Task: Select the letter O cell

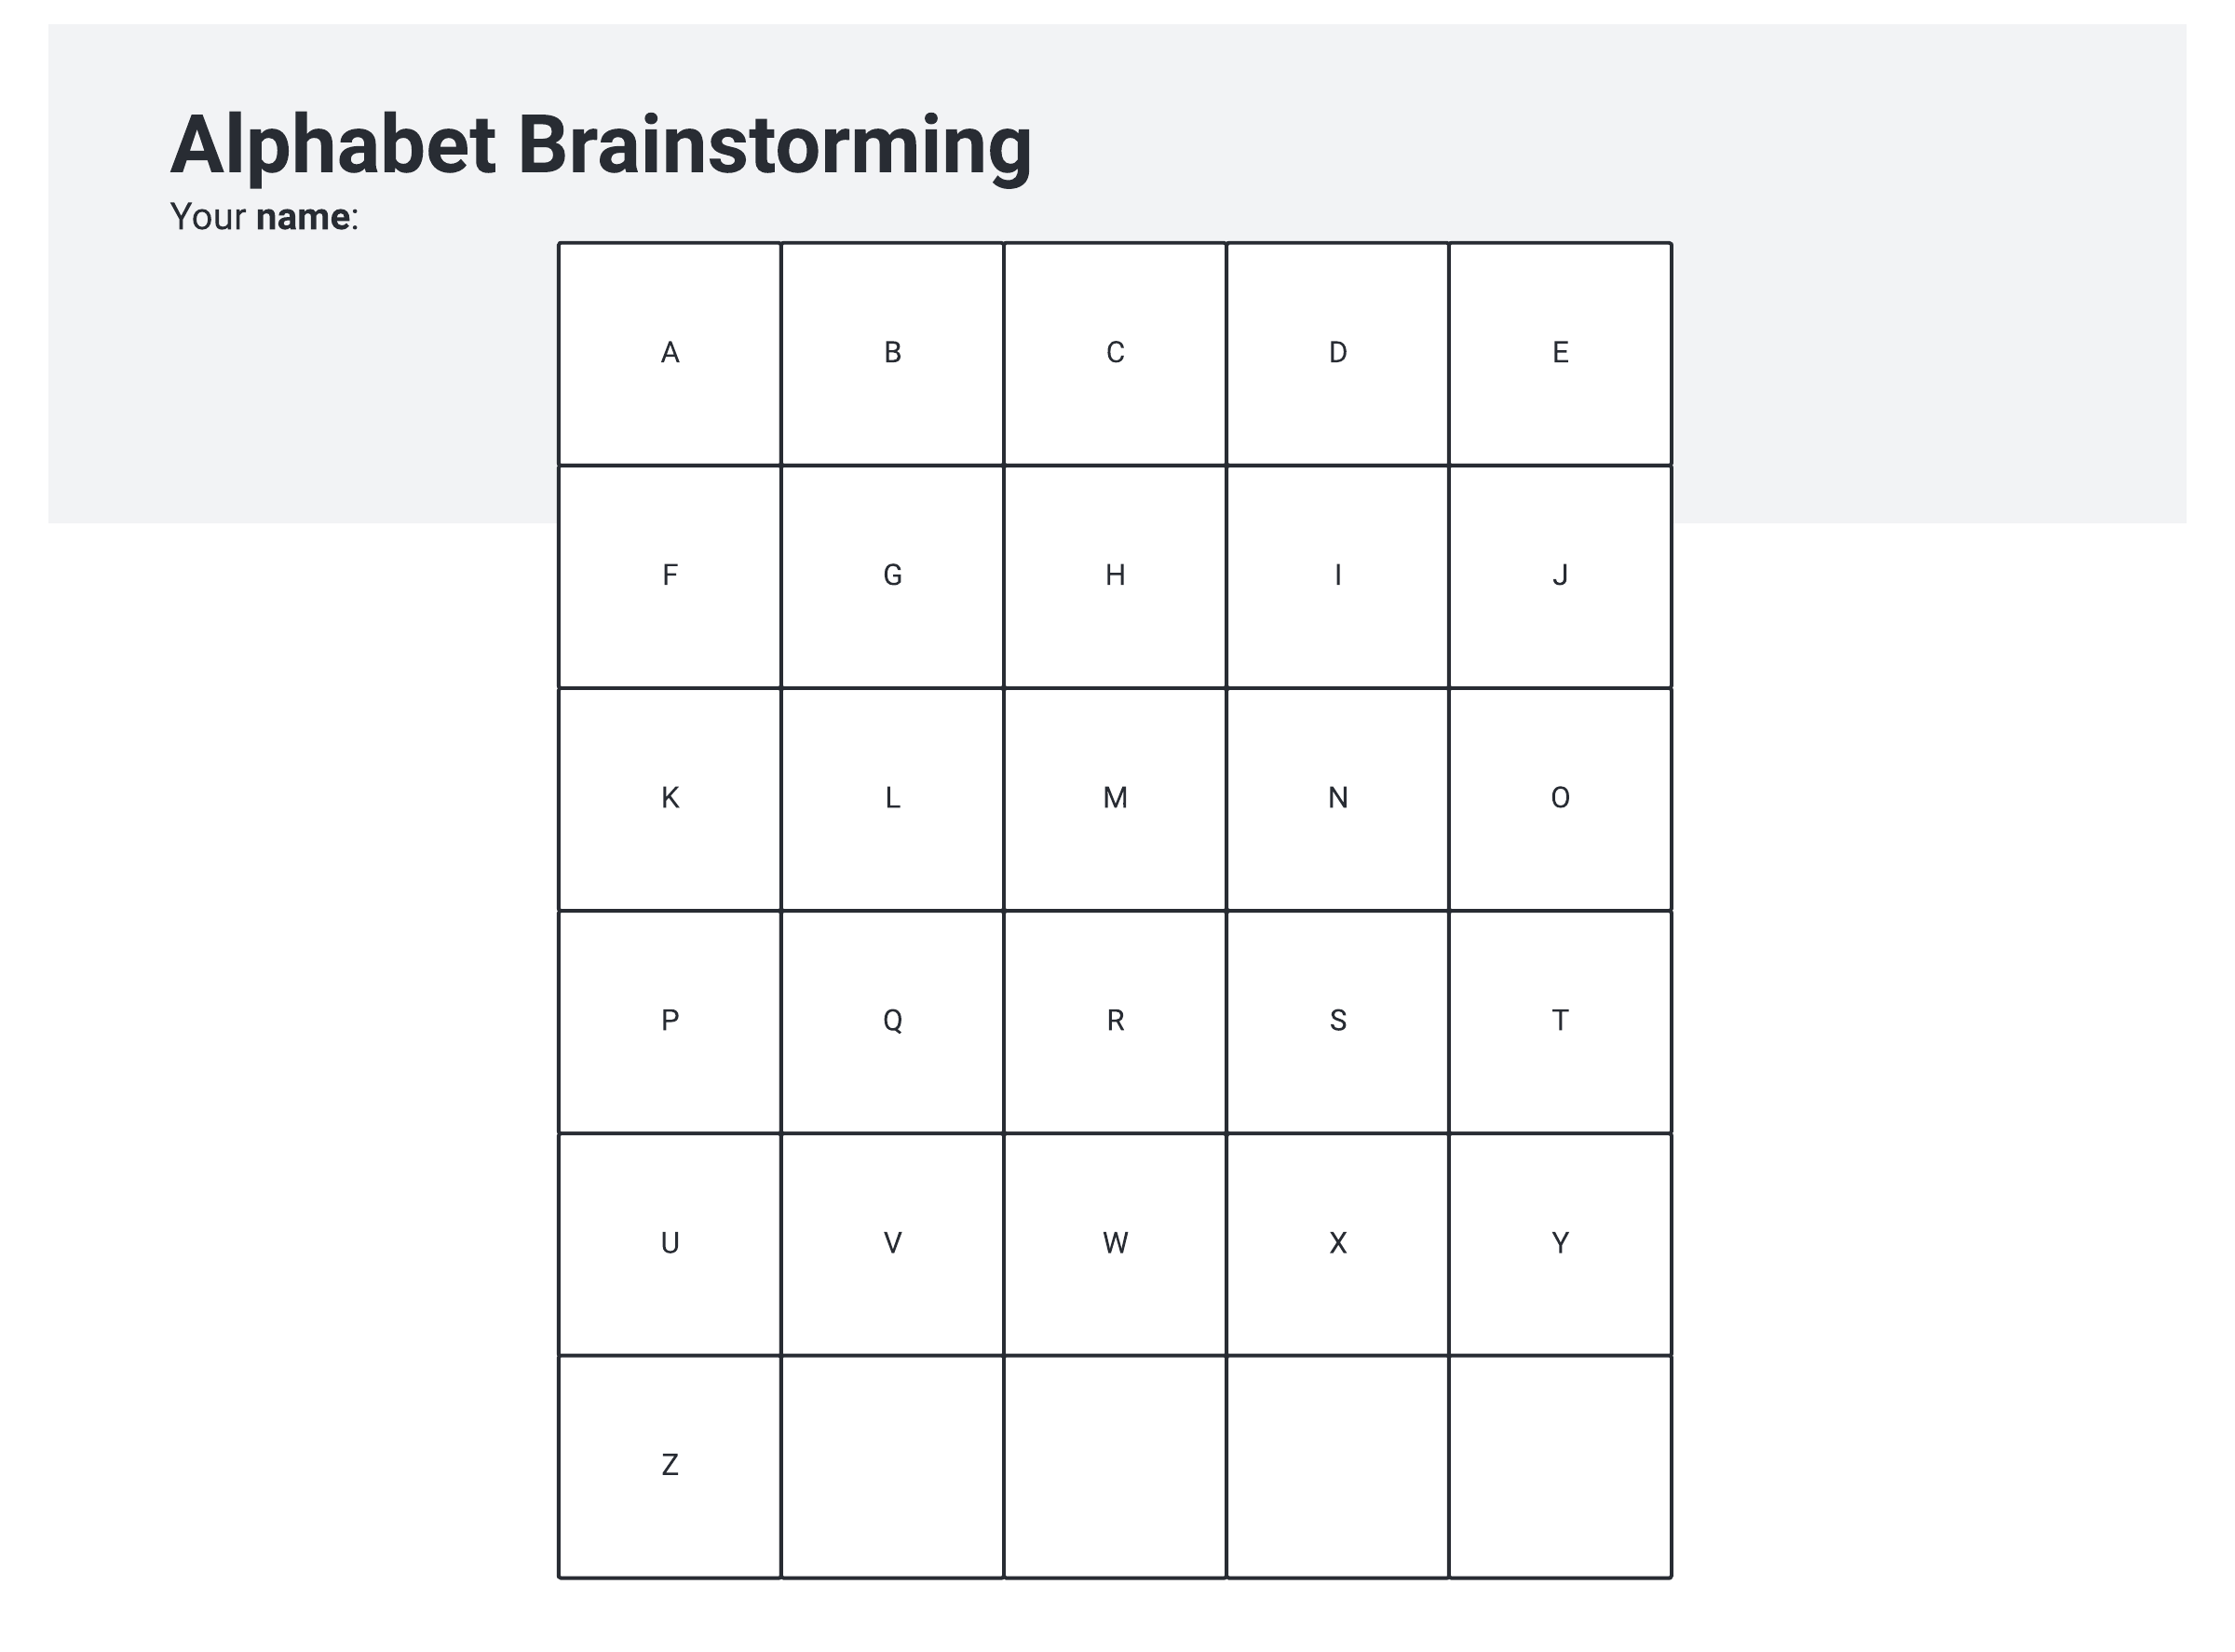Action: pos(1560,799)
